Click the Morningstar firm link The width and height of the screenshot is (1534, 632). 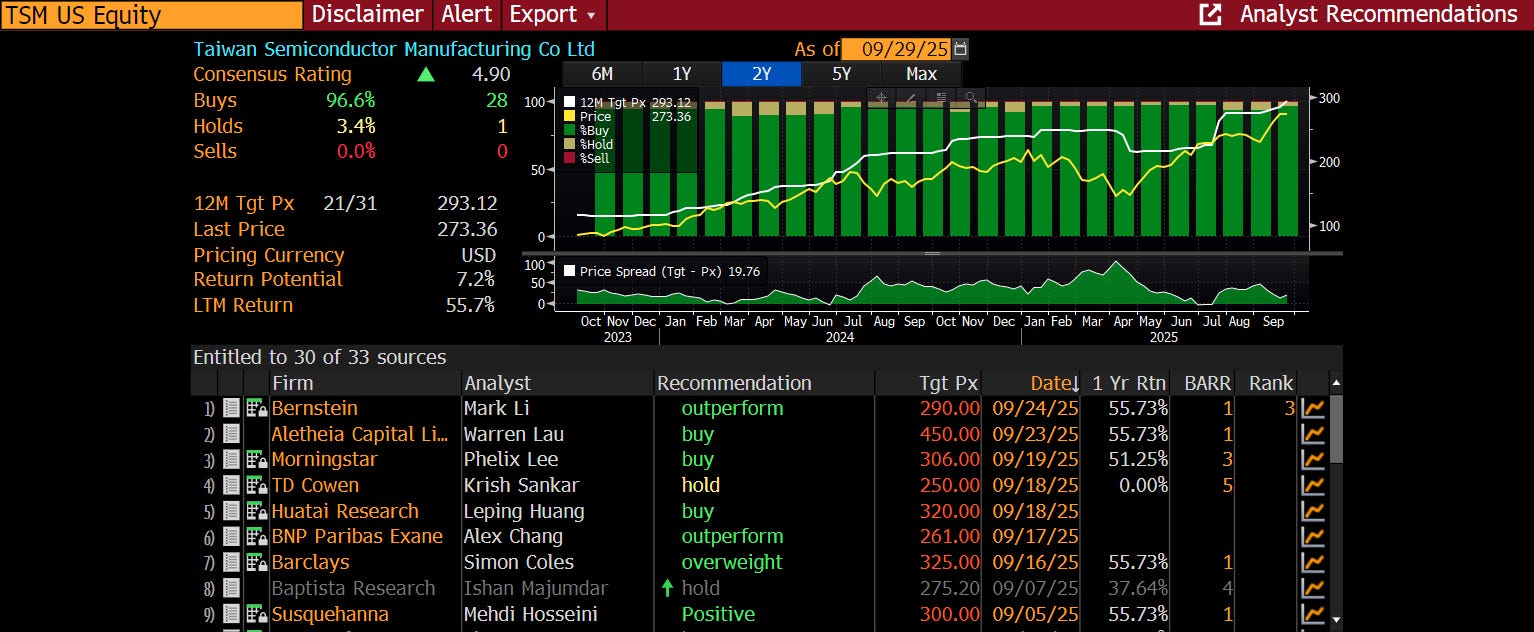(x=325, y=460)
